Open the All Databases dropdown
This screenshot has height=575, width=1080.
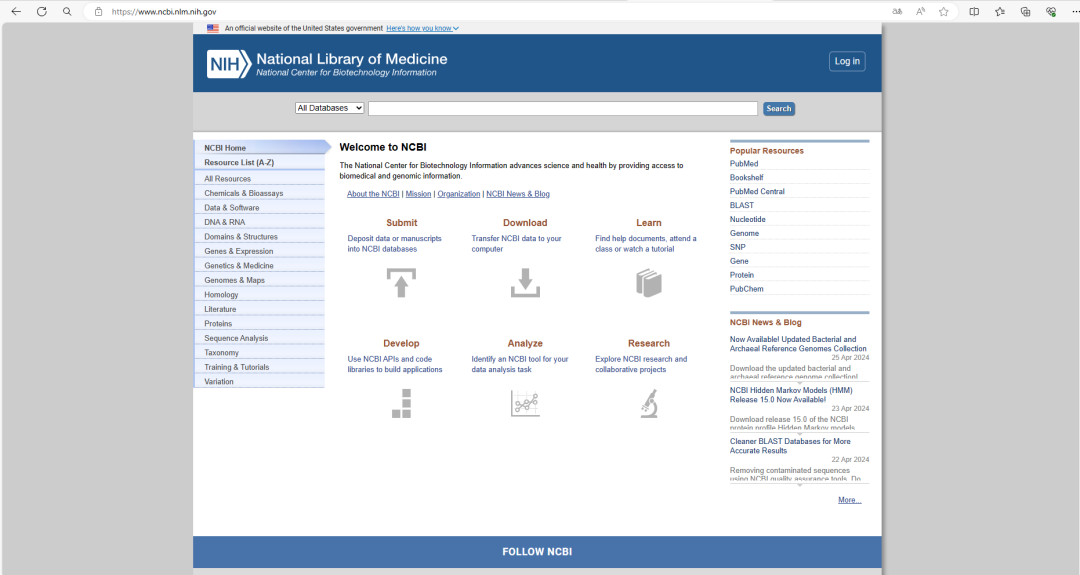(329, 108)
